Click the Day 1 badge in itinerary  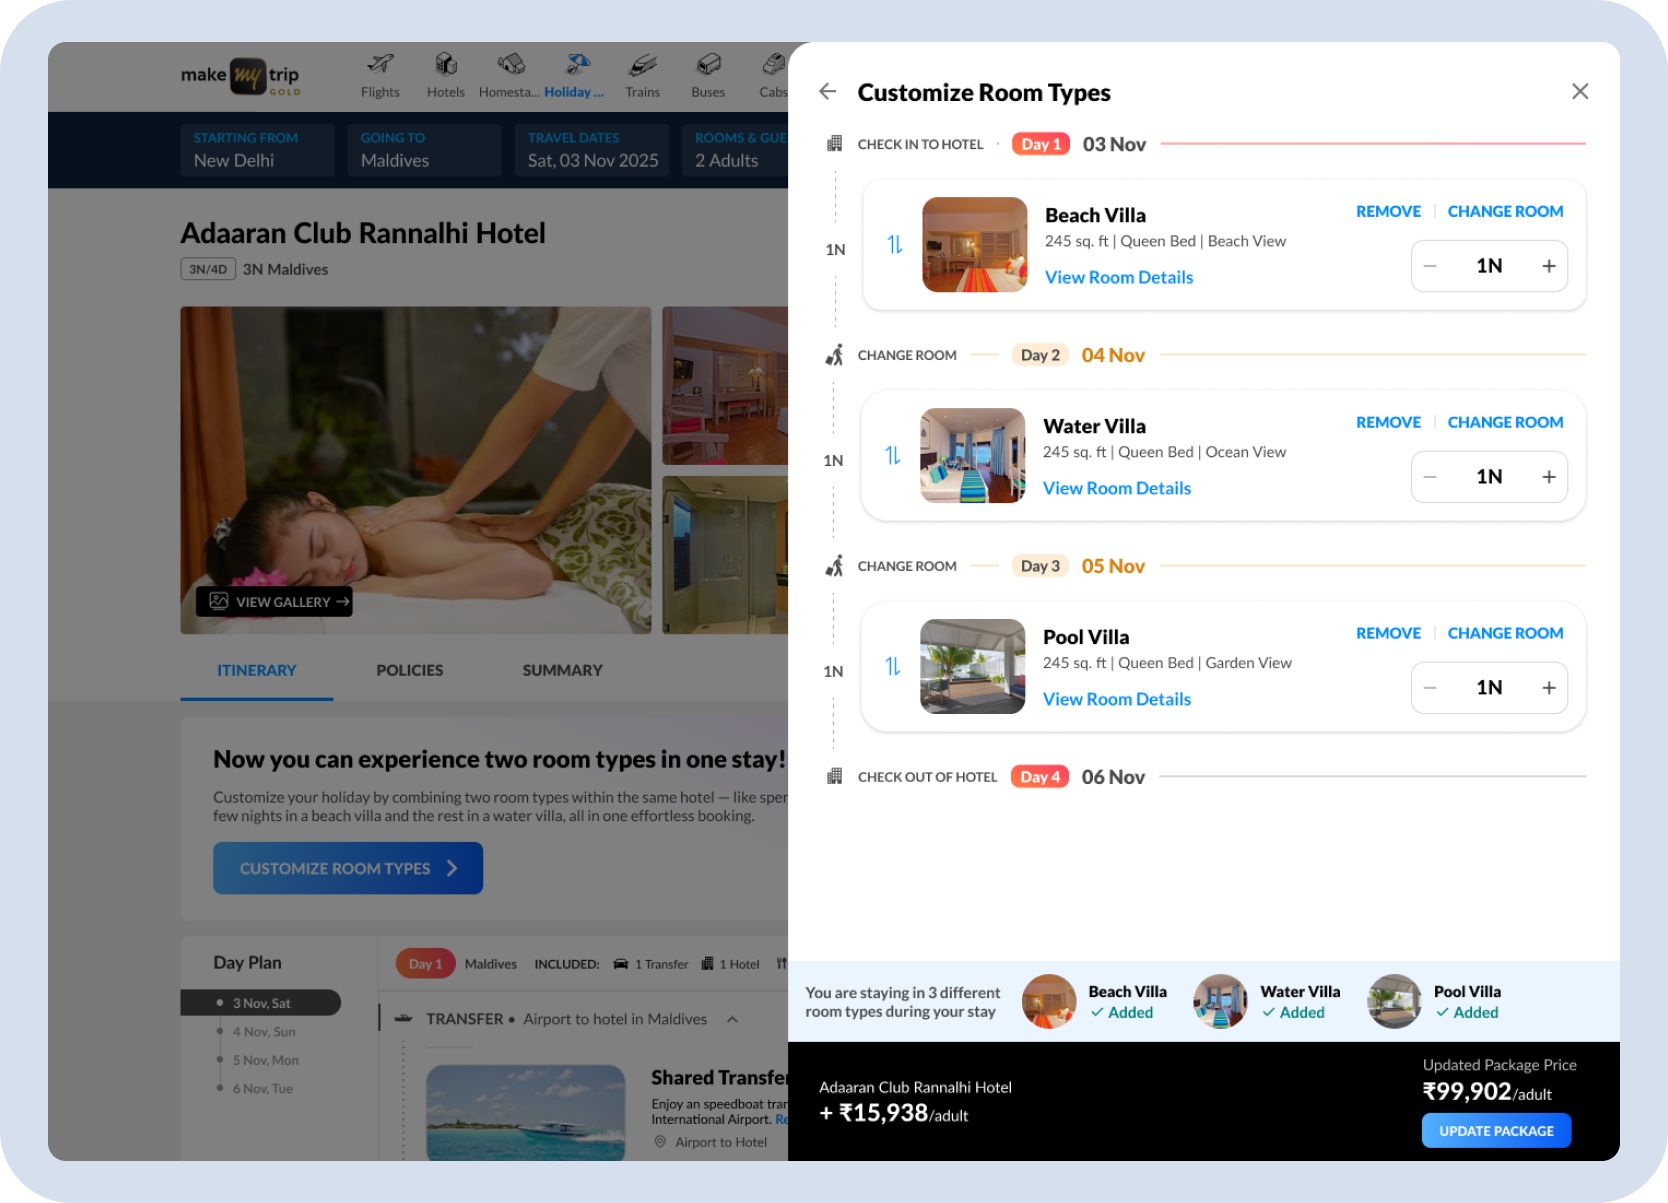pos(425,964)
